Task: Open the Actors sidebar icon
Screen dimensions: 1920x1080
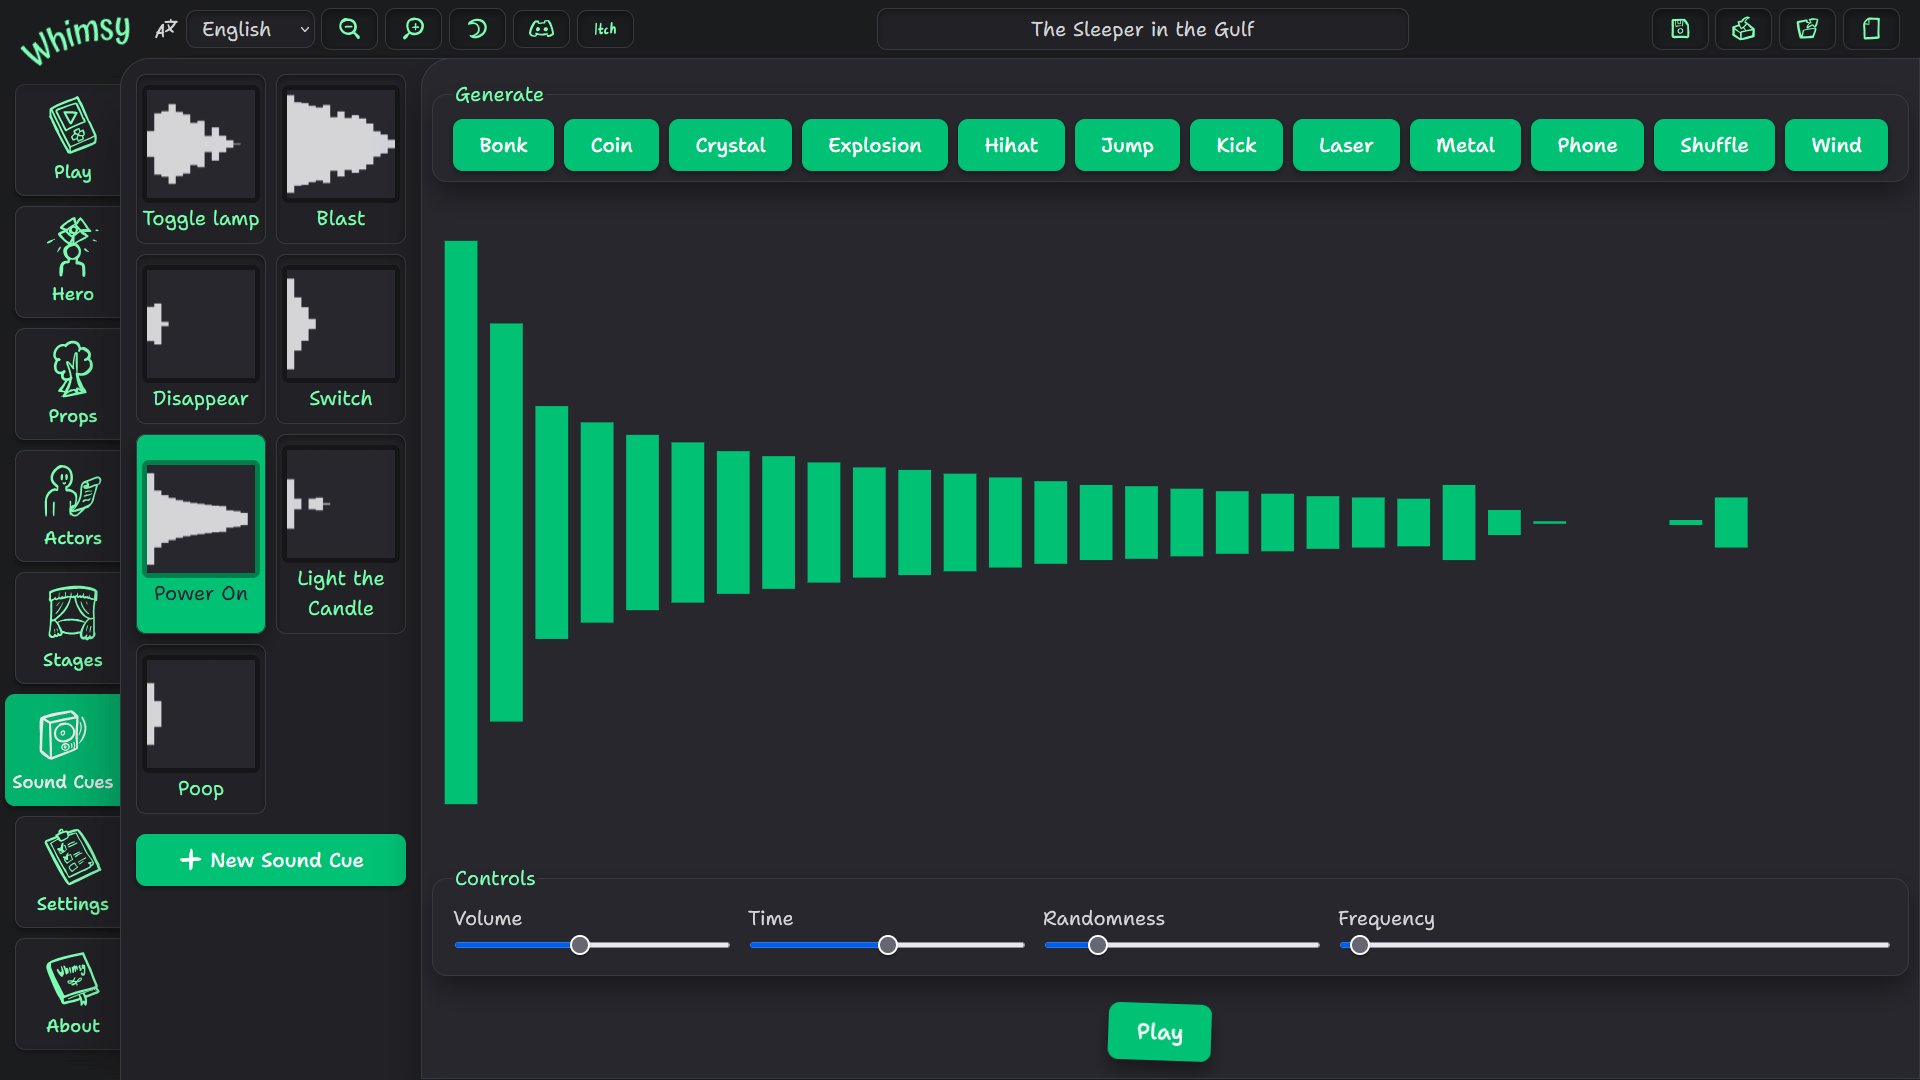Action: [x=72, y=505]
